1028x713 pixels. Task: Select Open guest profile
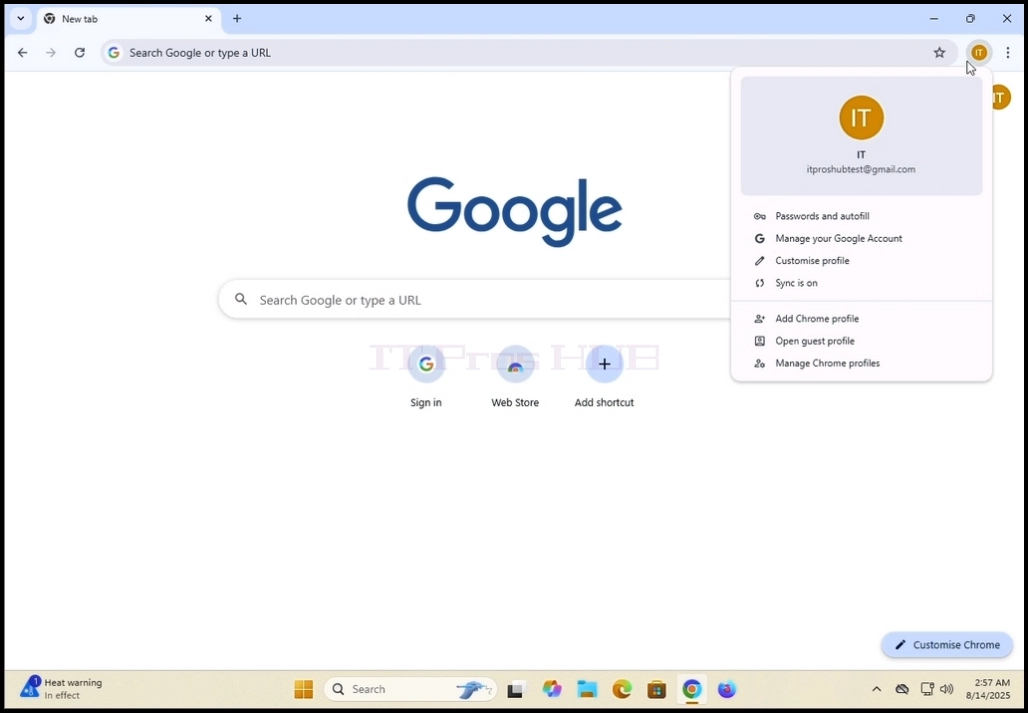point(861,341)
